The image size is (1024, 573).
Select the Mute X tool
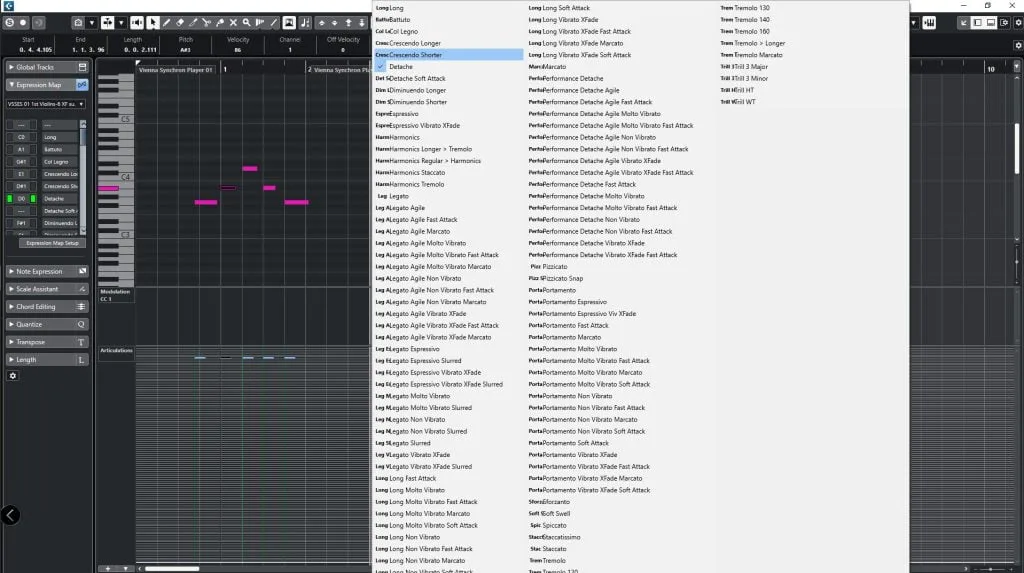click(233, 22)
